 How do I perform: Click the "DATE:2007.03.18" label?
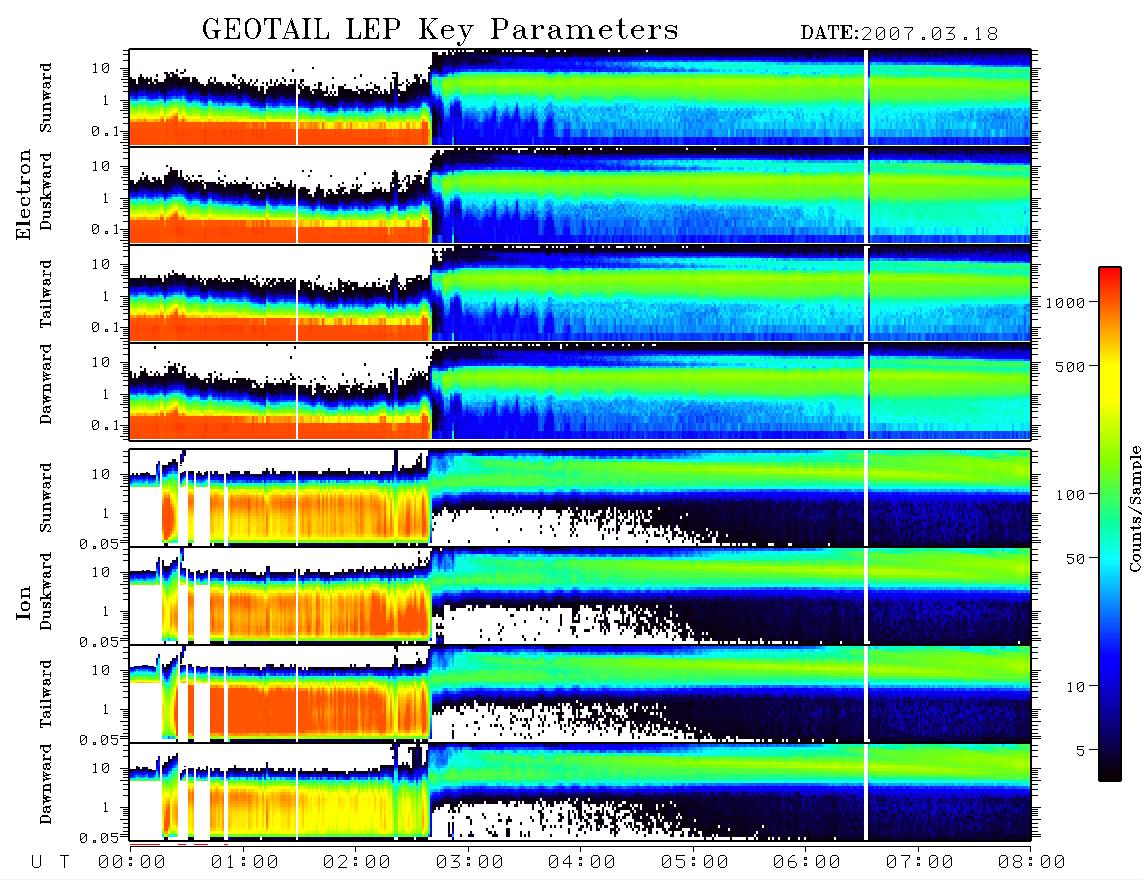899,34
